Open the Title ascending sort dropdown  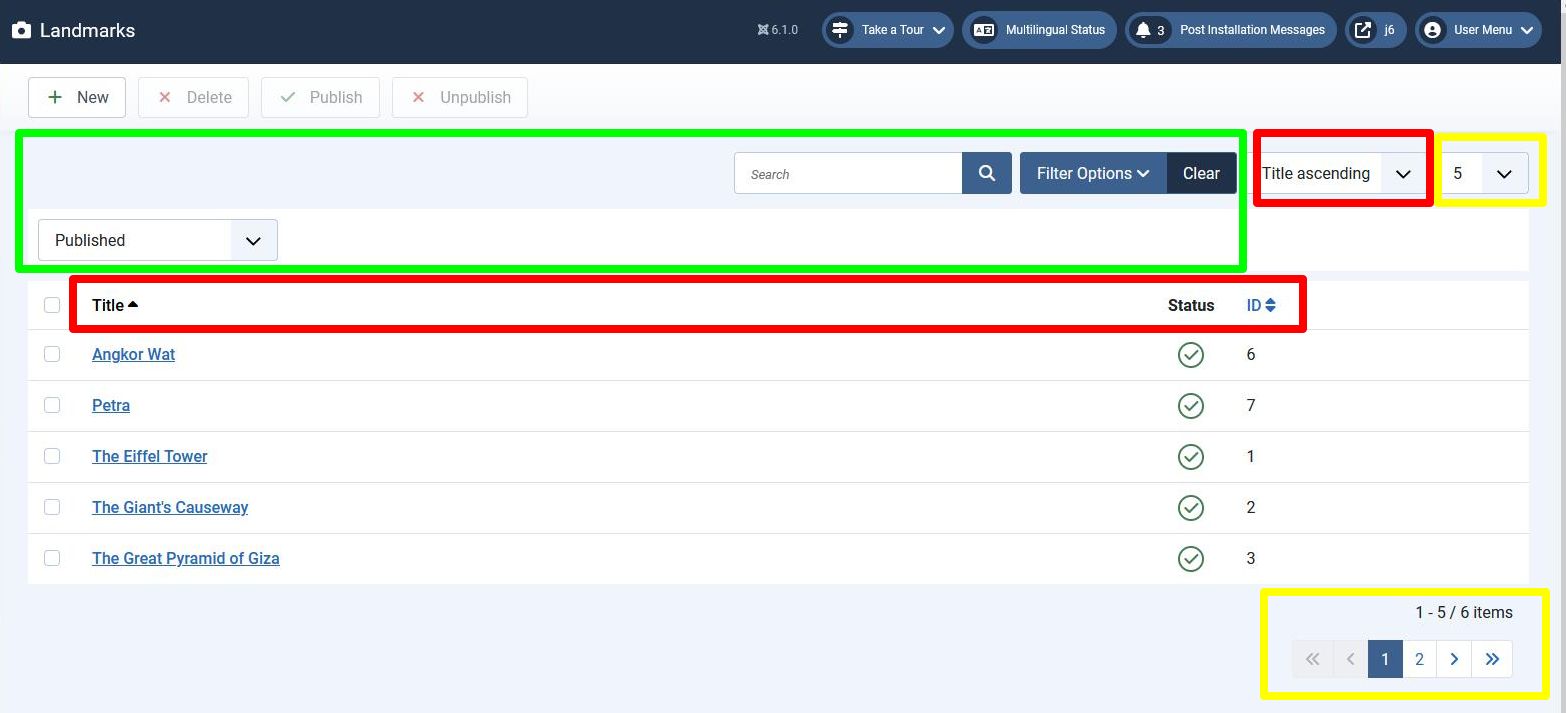coord(1339,173)
